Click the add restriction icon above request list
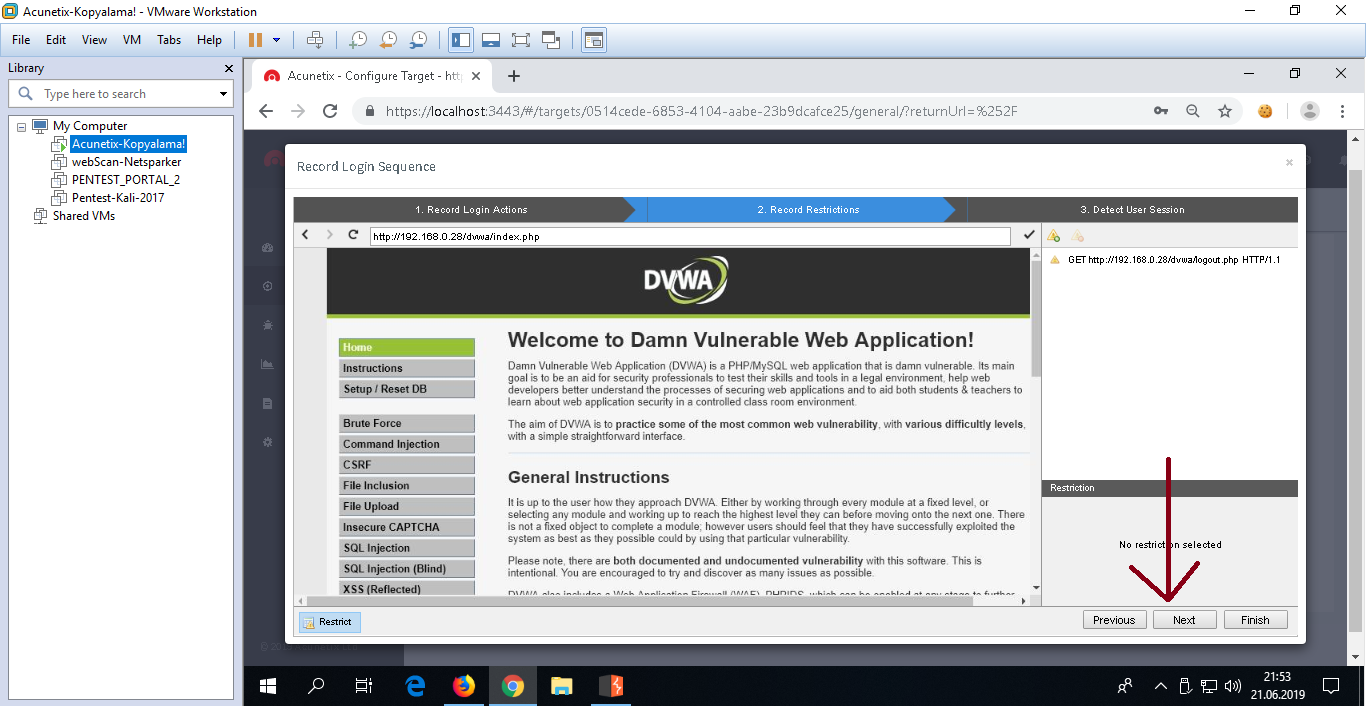This screenshot has width=1366, height=706. pos(1053,236)
